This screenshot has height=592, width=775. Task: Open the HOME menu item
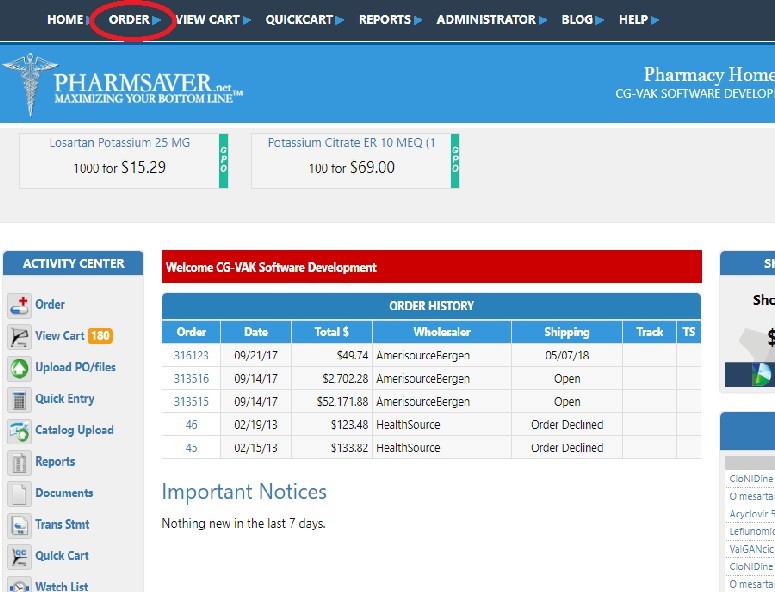coord(65,20)
